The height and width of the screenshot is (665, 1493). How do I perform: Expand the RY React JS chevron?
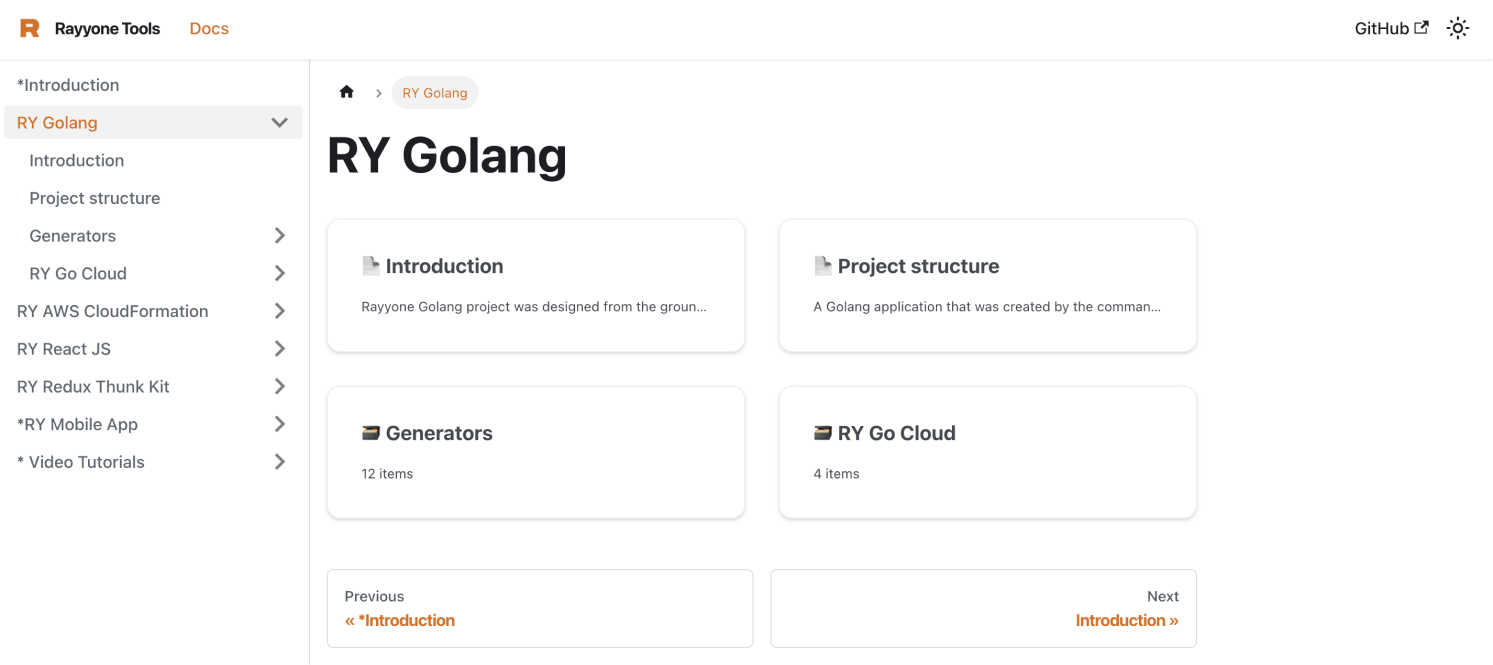(280, 349)
